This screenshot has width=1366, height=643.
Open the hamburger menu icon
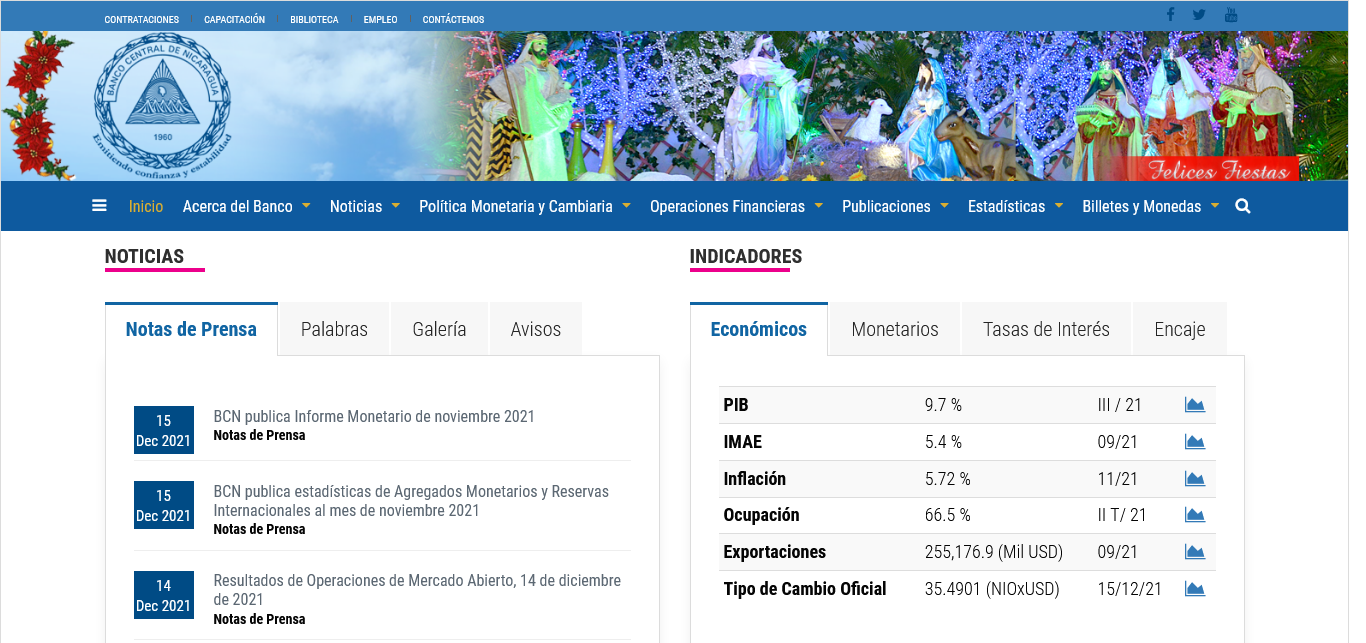point(99,206)
